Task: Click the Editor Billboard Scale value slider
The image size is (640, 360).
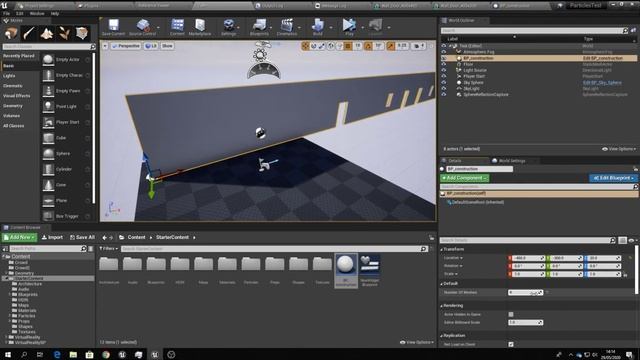Action: pos(525,322)
